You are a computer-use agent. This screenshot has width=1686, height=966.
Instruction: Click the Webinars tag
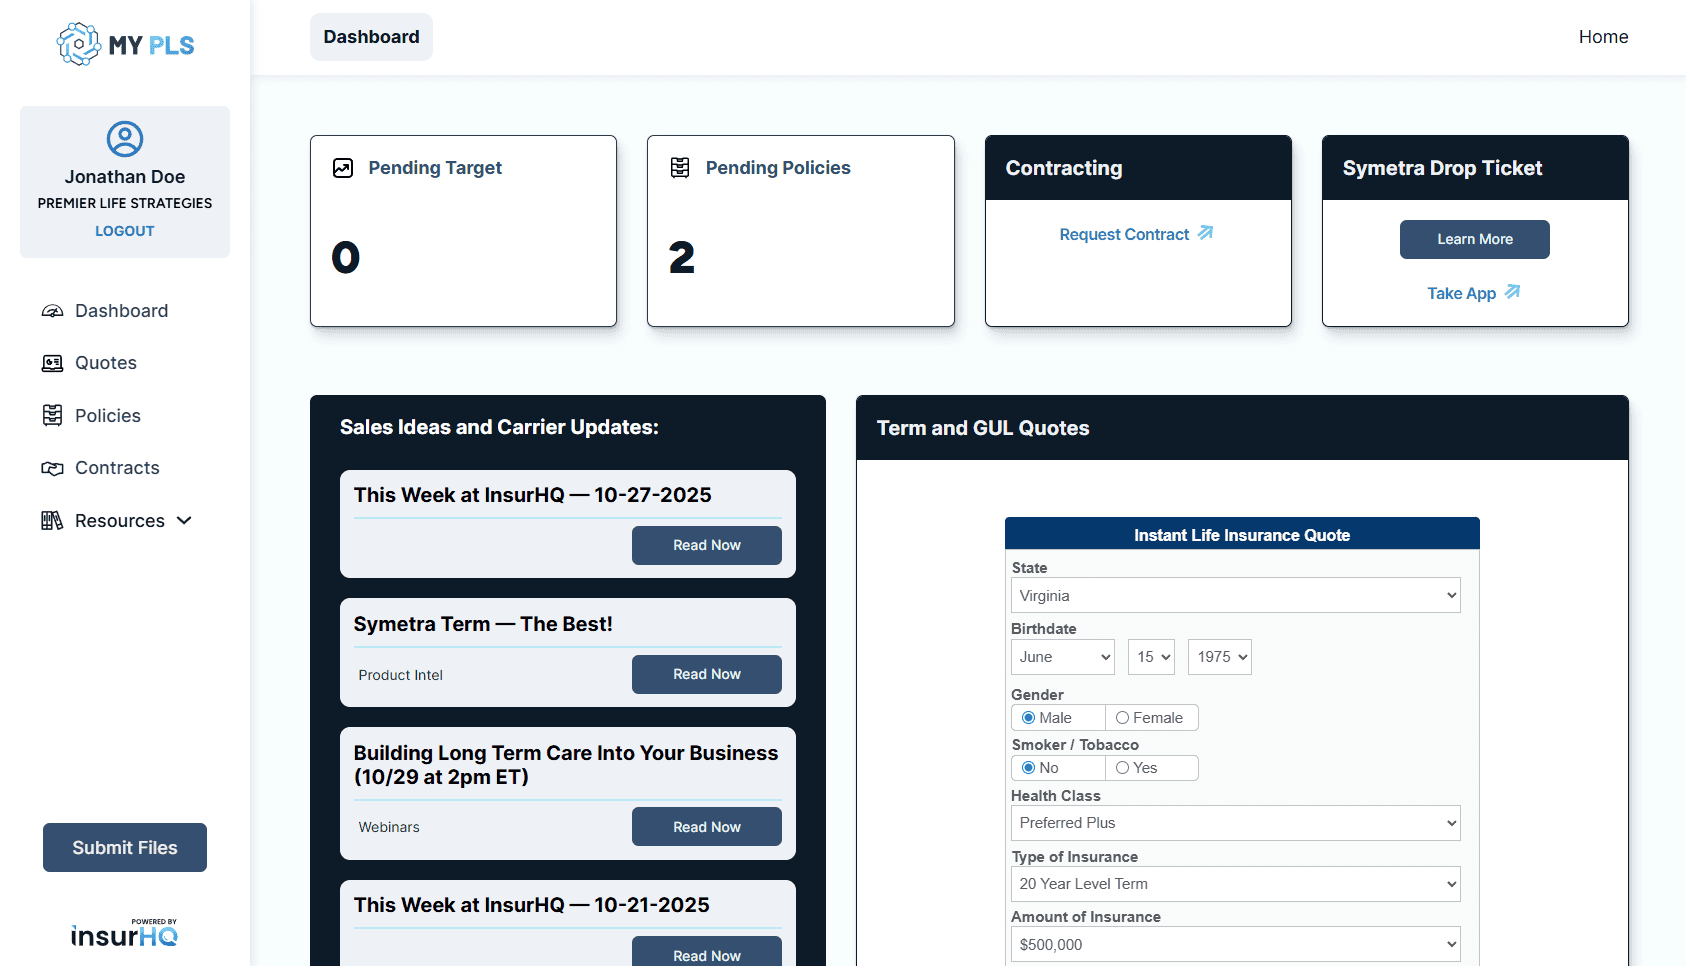[389, 827]
